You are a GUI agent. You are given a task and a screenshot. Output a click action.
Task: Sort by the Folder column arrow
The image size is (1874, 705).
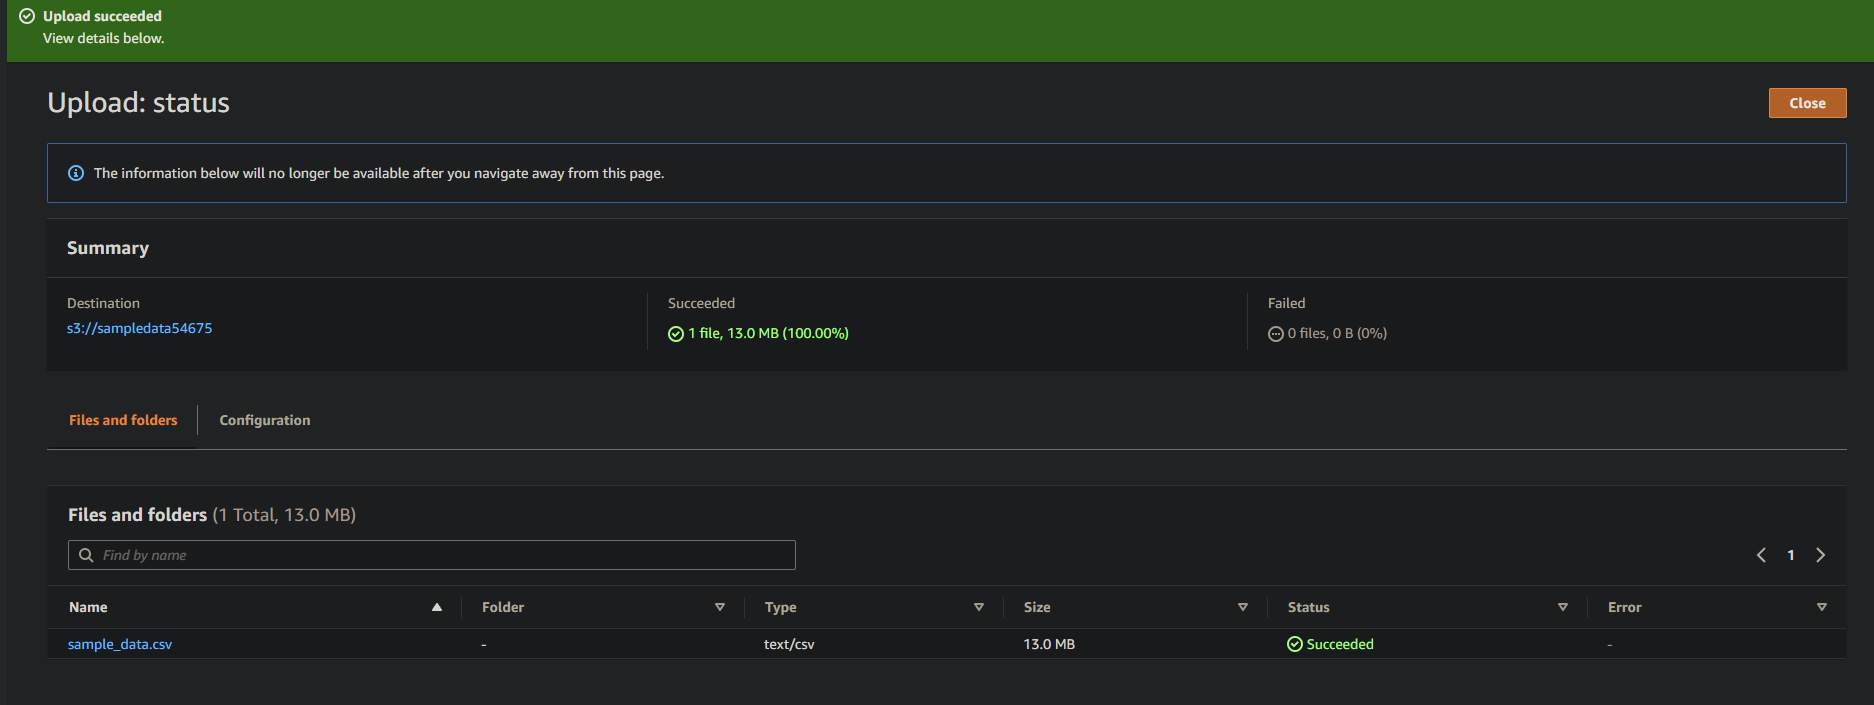720,607
